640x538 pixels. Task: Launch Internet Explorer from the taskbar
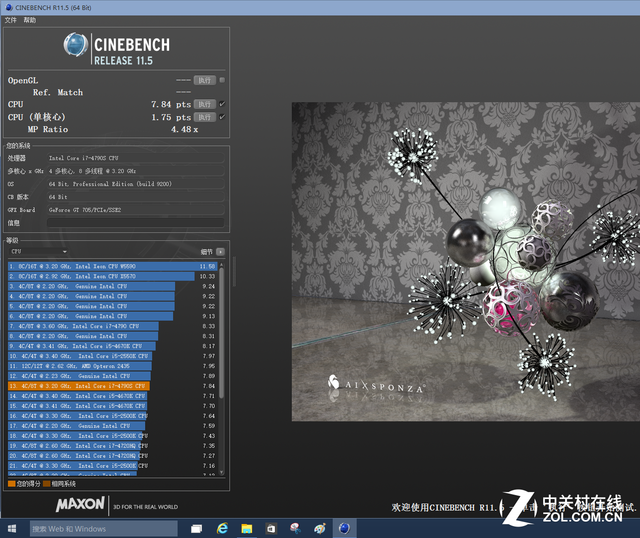tap(222, 529)
